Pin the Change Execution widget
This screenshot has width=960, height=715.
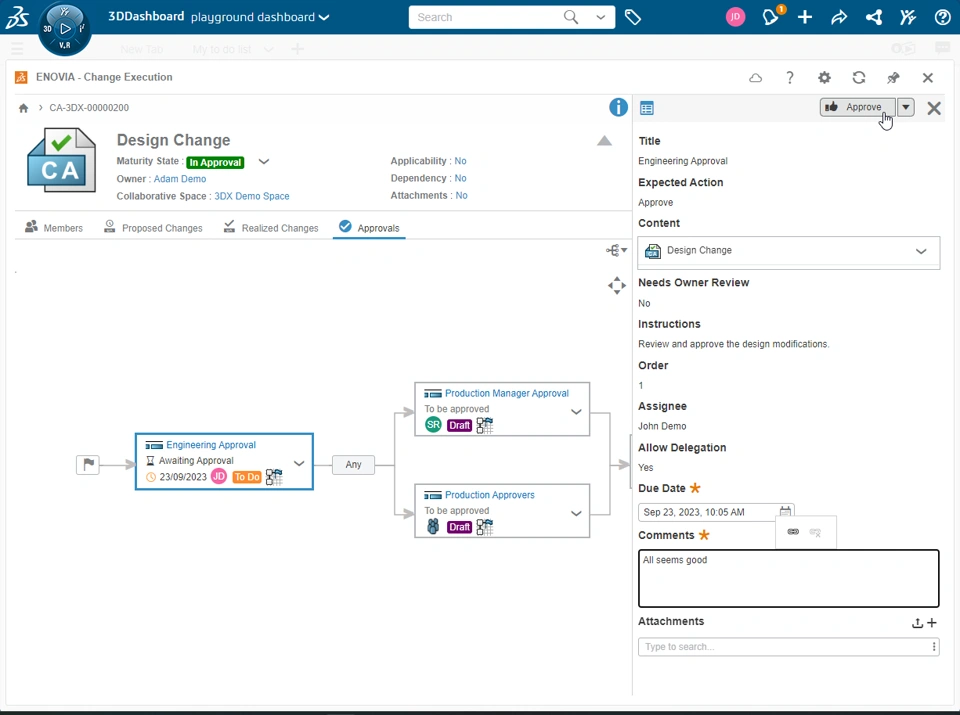pyautogui.click(x=893, y=78)
